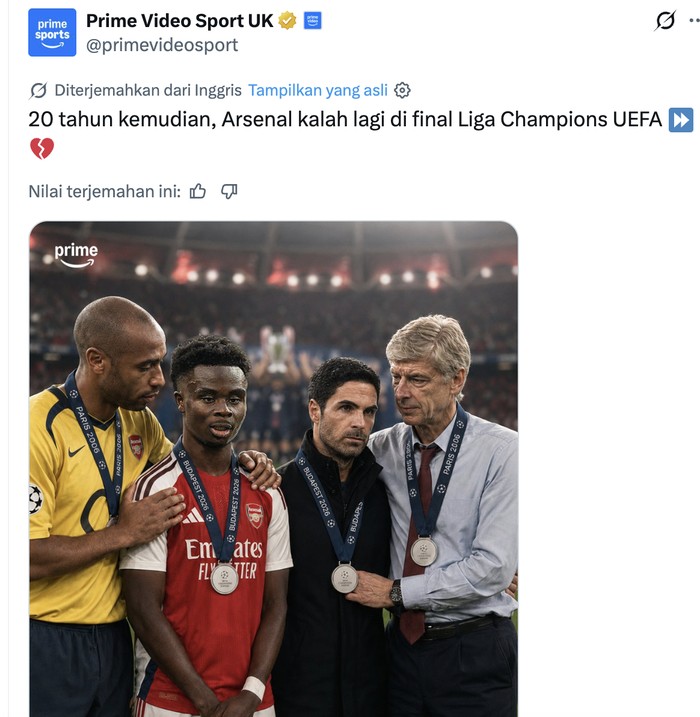Click the @primevideosport handle
The width and height of the screenshot is (700, 717).
pos(162,45)
